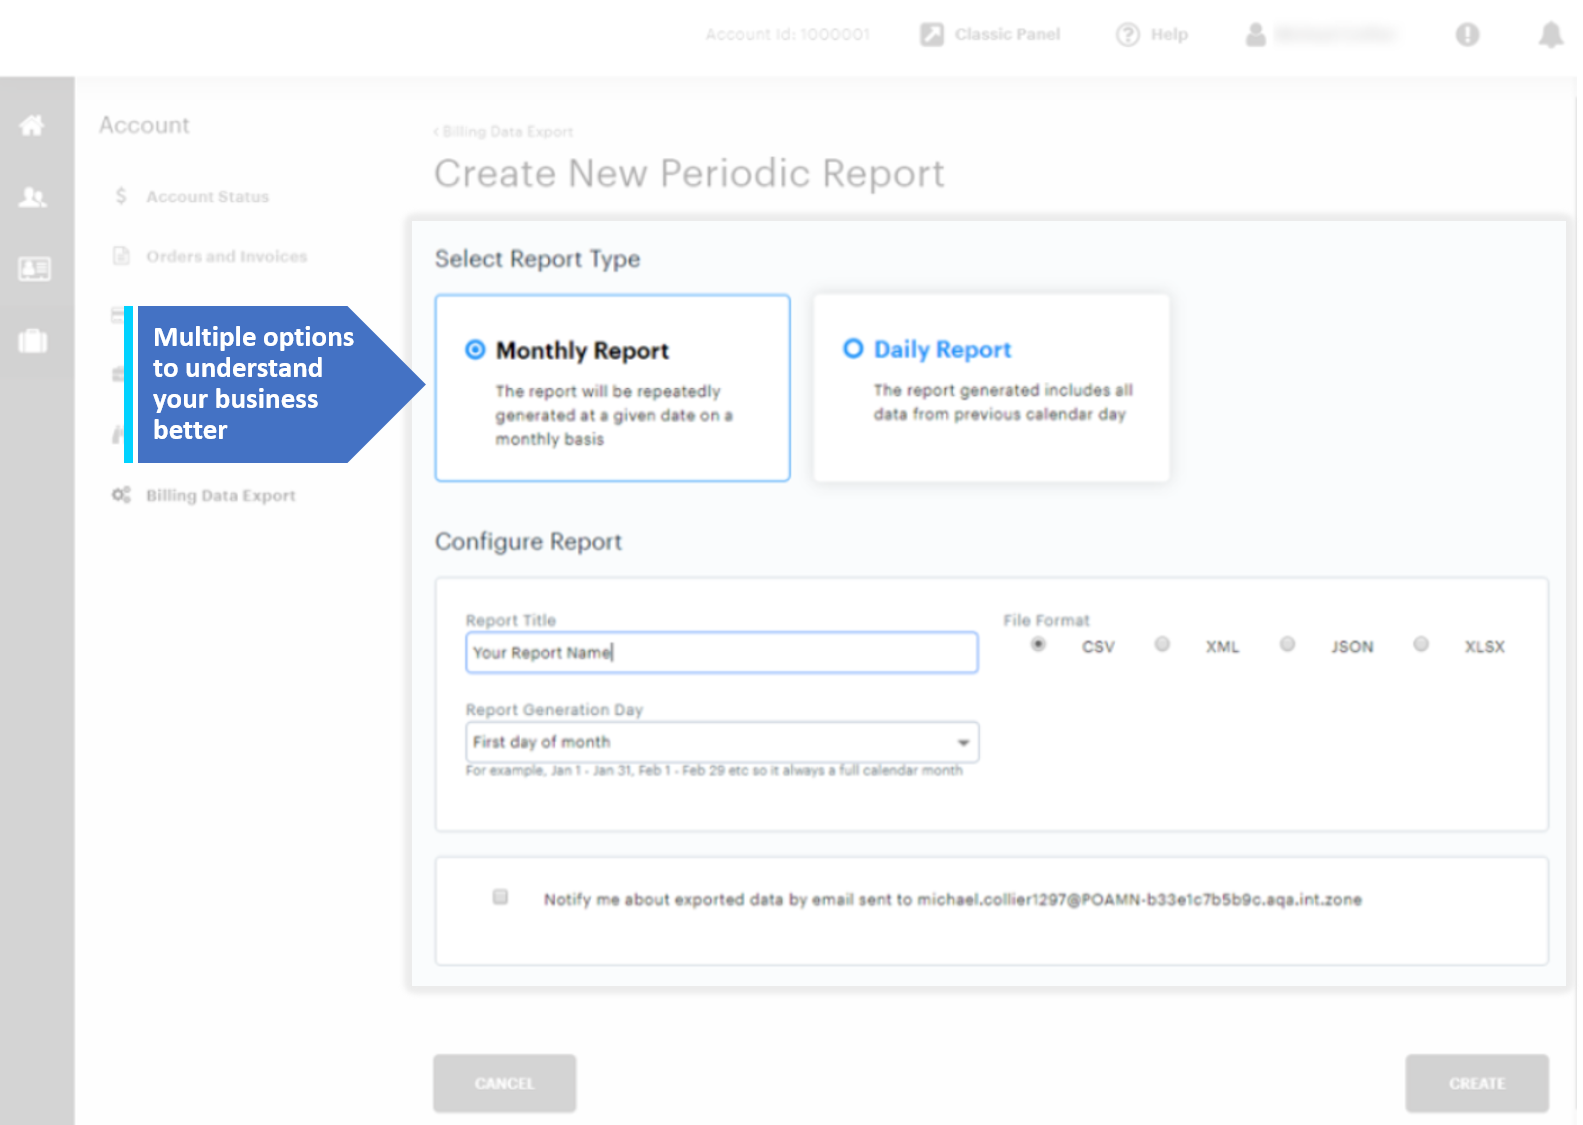Click the Classic Panel icon
This screenshot has height=1125, width=1583.
[931, 35]
